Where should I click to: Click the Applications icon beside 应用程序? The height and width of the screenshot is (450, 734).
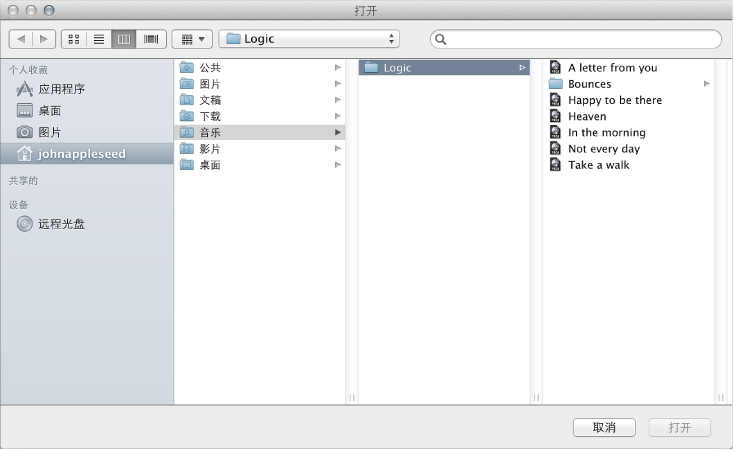click(25, 89)
